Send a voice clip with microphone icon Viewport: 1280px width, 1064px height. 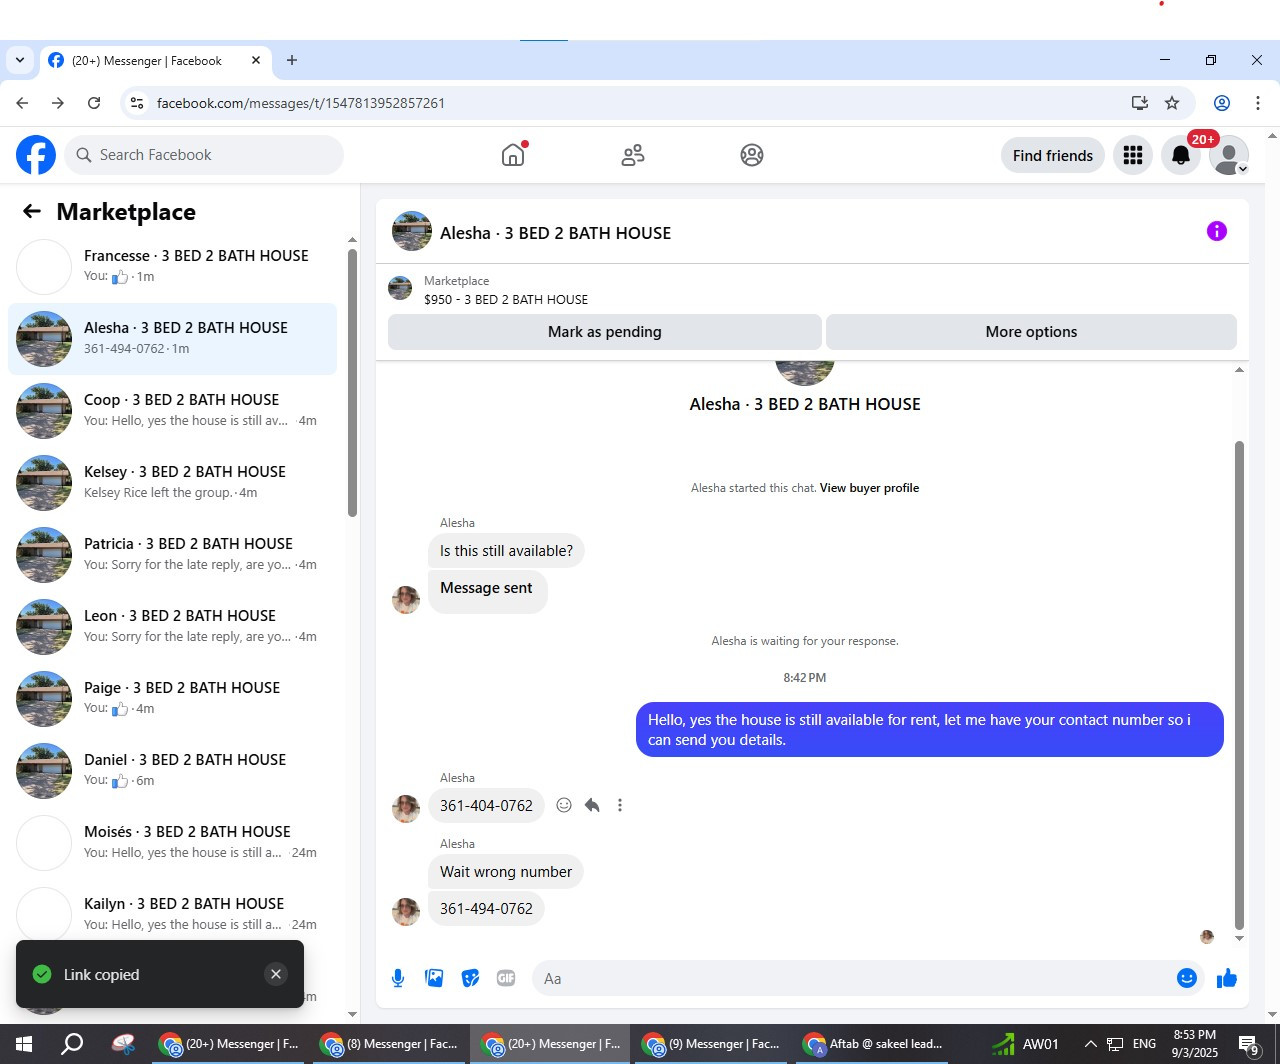click(x=398, y=978)
